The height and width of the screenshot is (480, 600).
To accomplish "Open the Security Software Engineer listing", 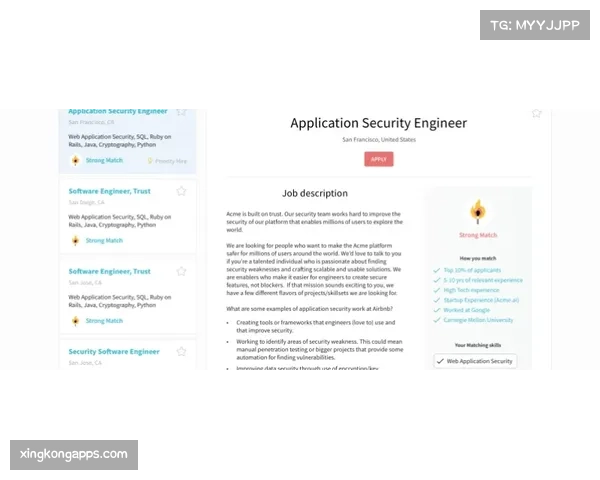I will (114, 352).
